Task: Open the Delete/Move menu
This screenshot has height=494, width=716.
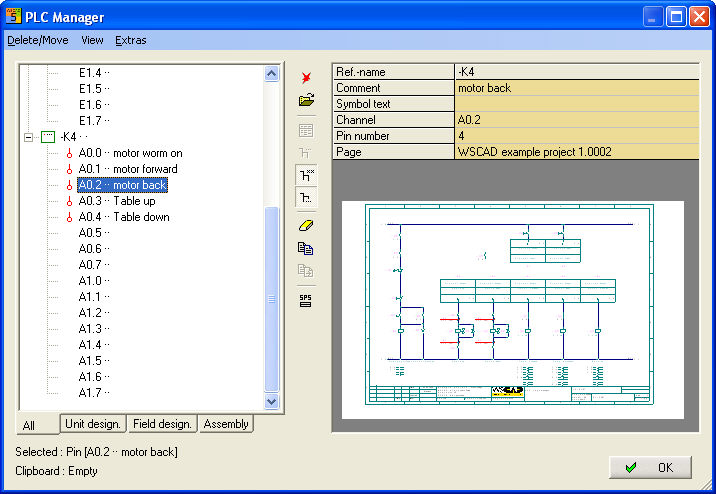Action: tap(38, 40)
